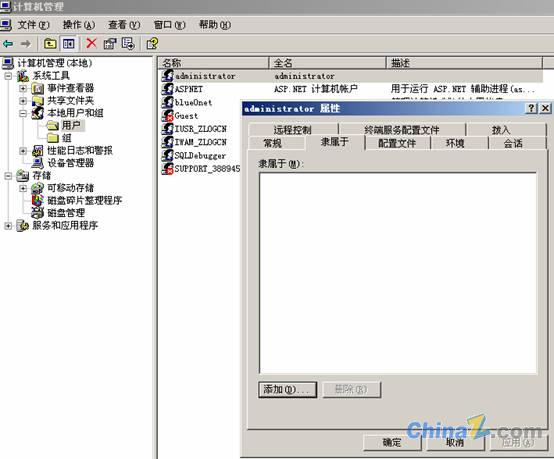Collapse the 本地用户和组 tree node
The height and width of the screenshot is (459, 554).
(23, 113)
